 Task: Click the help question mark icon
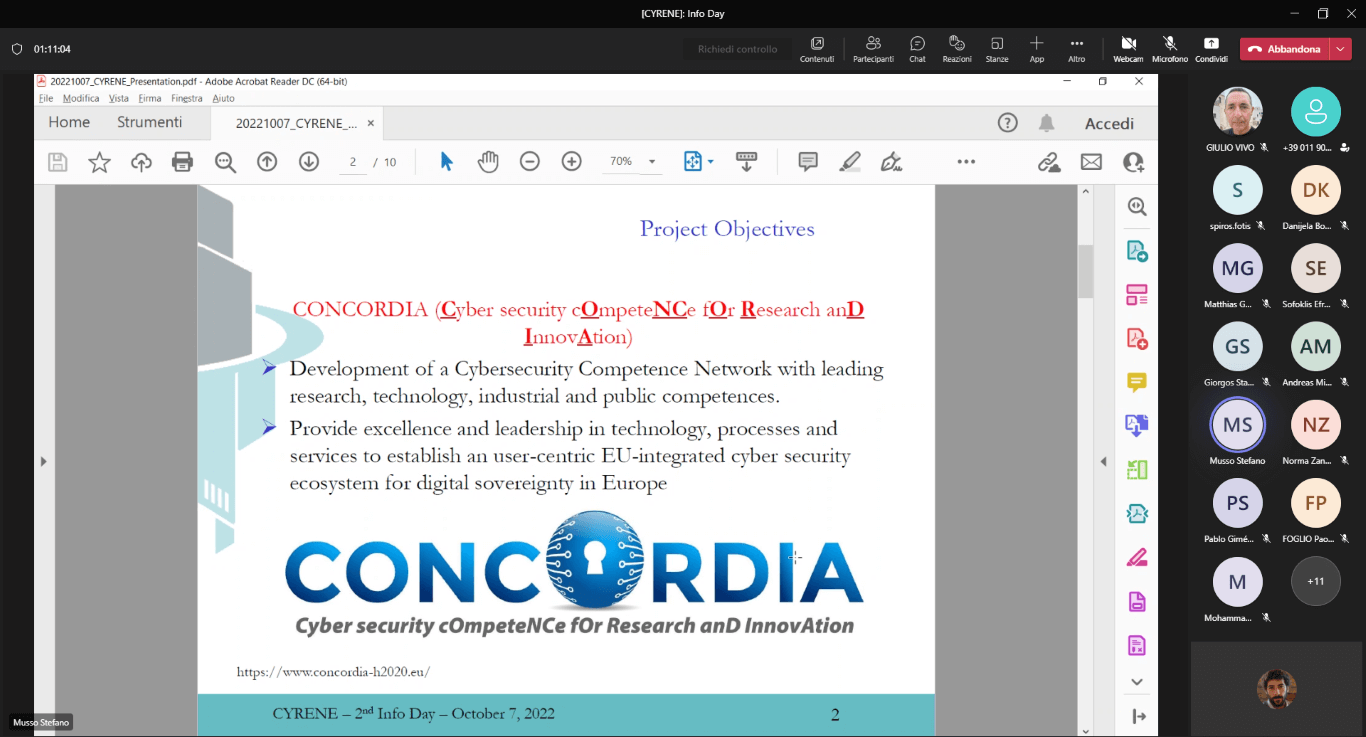1008,123
